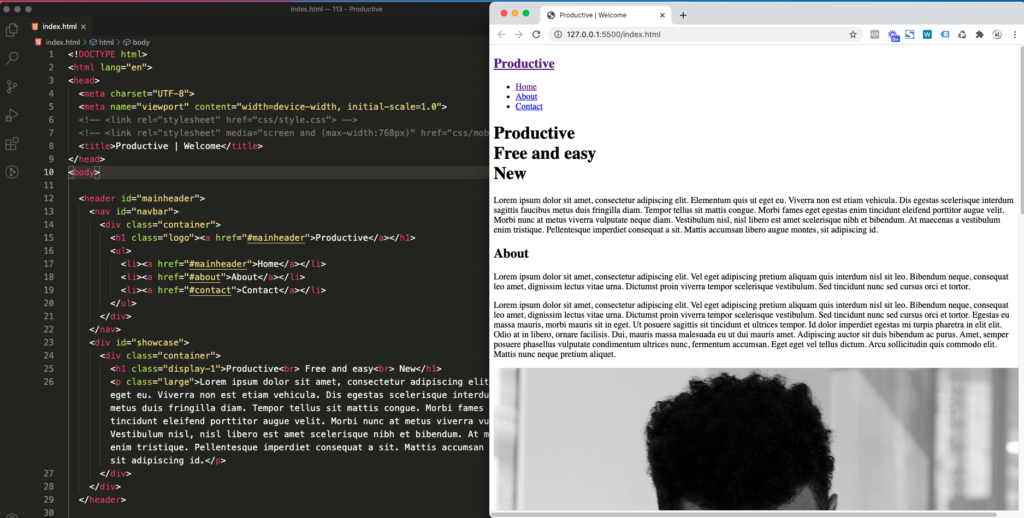The width and height of the screenshot is (1024, 518).
Task: Click the vertical scrollbar in Chrome
Action: click(x=1021, y=131)
